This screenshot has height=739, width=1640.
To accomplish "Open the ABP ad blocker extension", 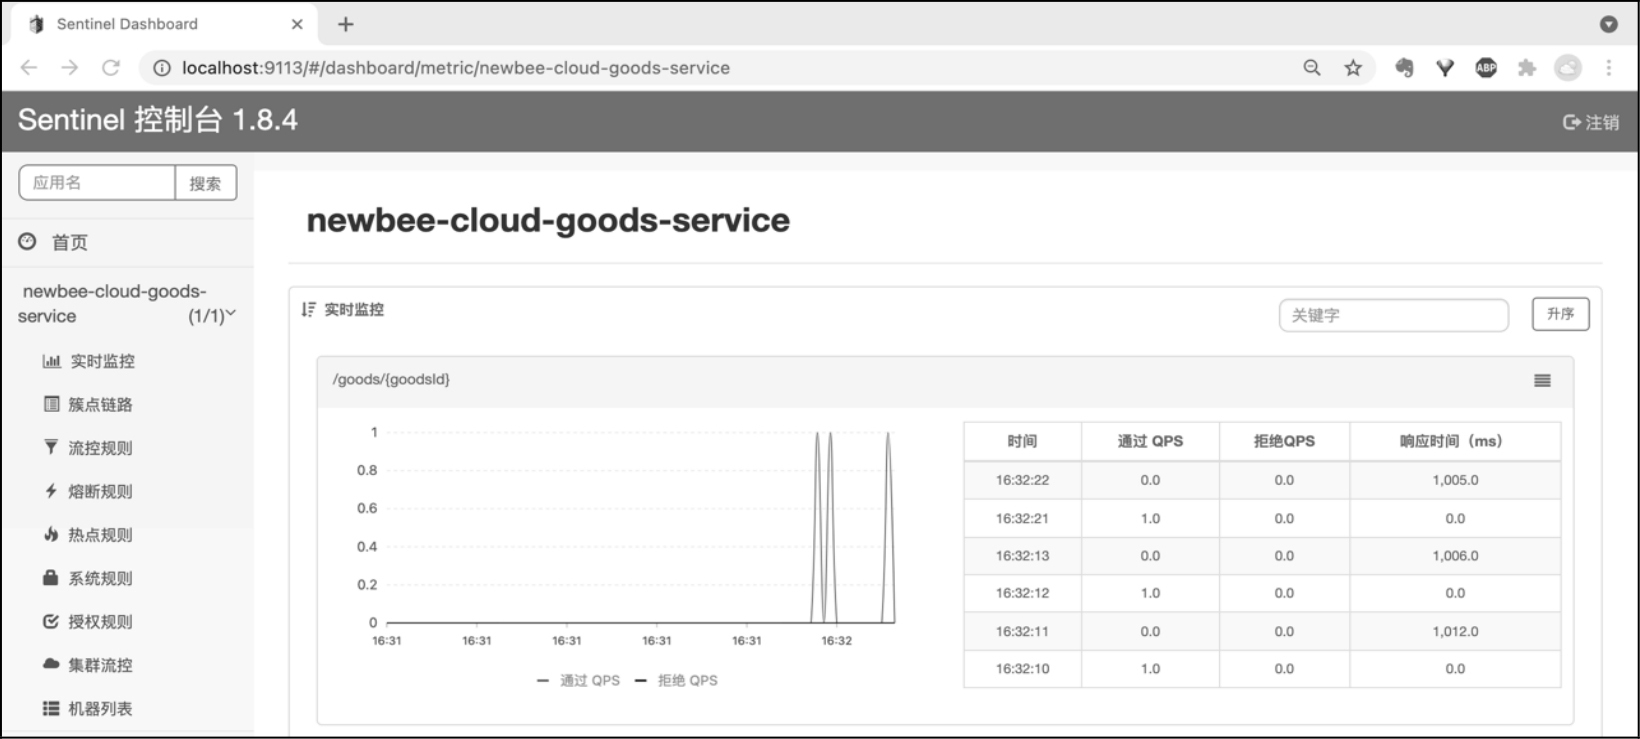I will [1486, 67].
